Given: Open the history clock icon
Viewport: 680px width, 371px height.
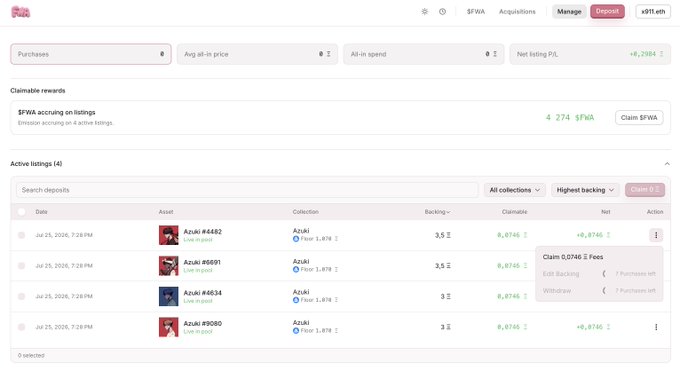Looking at the screenshot, I should (x=442, y=12).
